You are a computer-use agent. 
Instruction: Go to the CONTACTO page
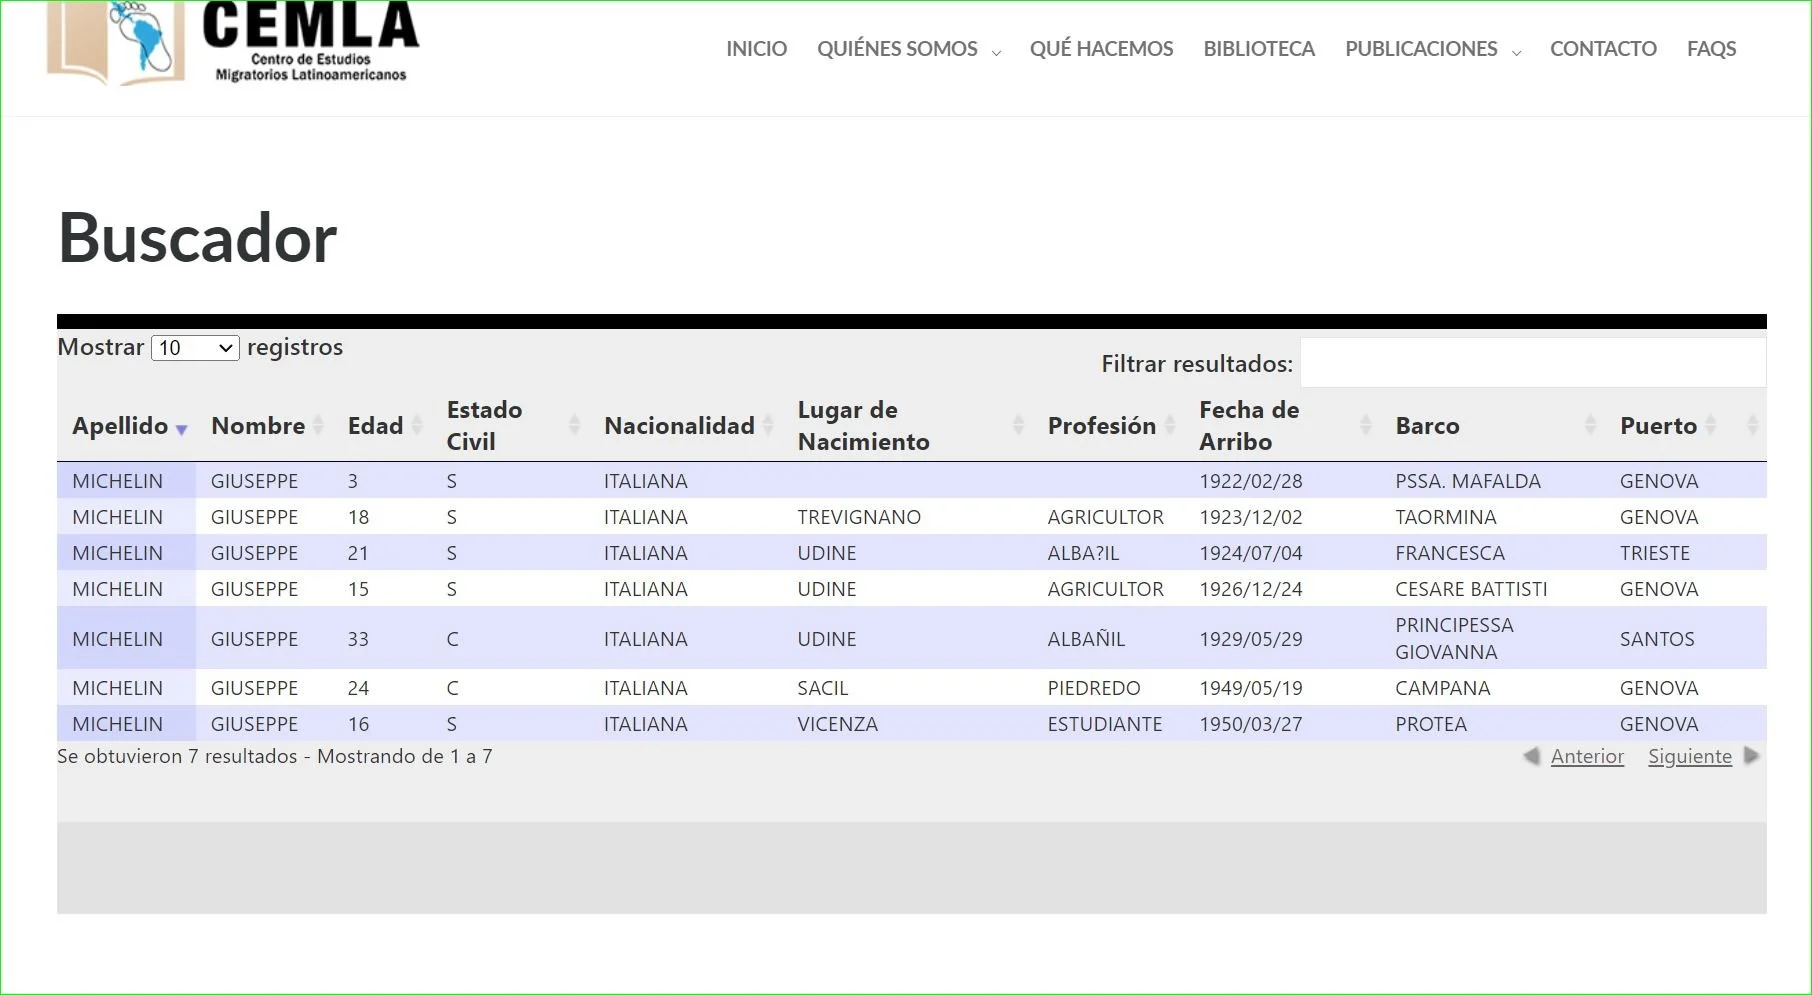point(1603,49)
